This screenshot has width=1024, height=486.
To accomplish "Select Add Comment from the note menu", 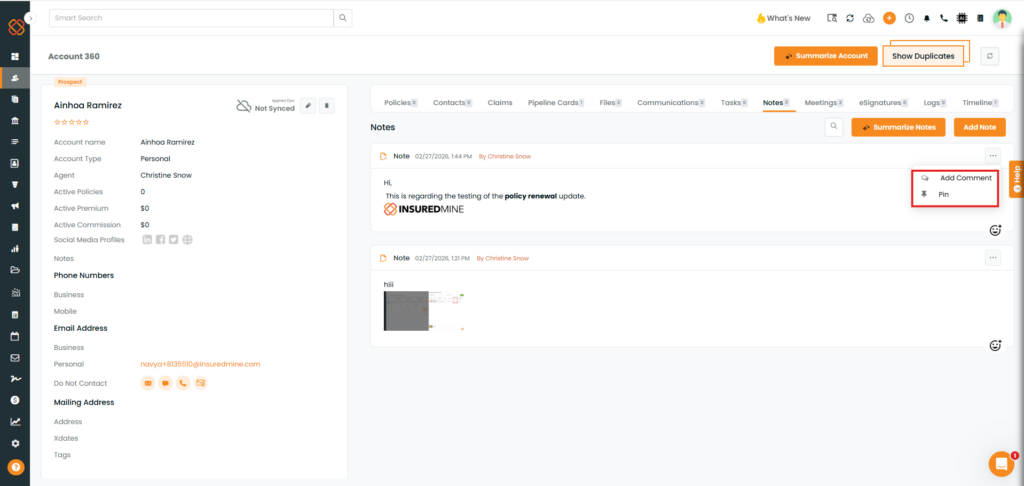I will 965,178.
